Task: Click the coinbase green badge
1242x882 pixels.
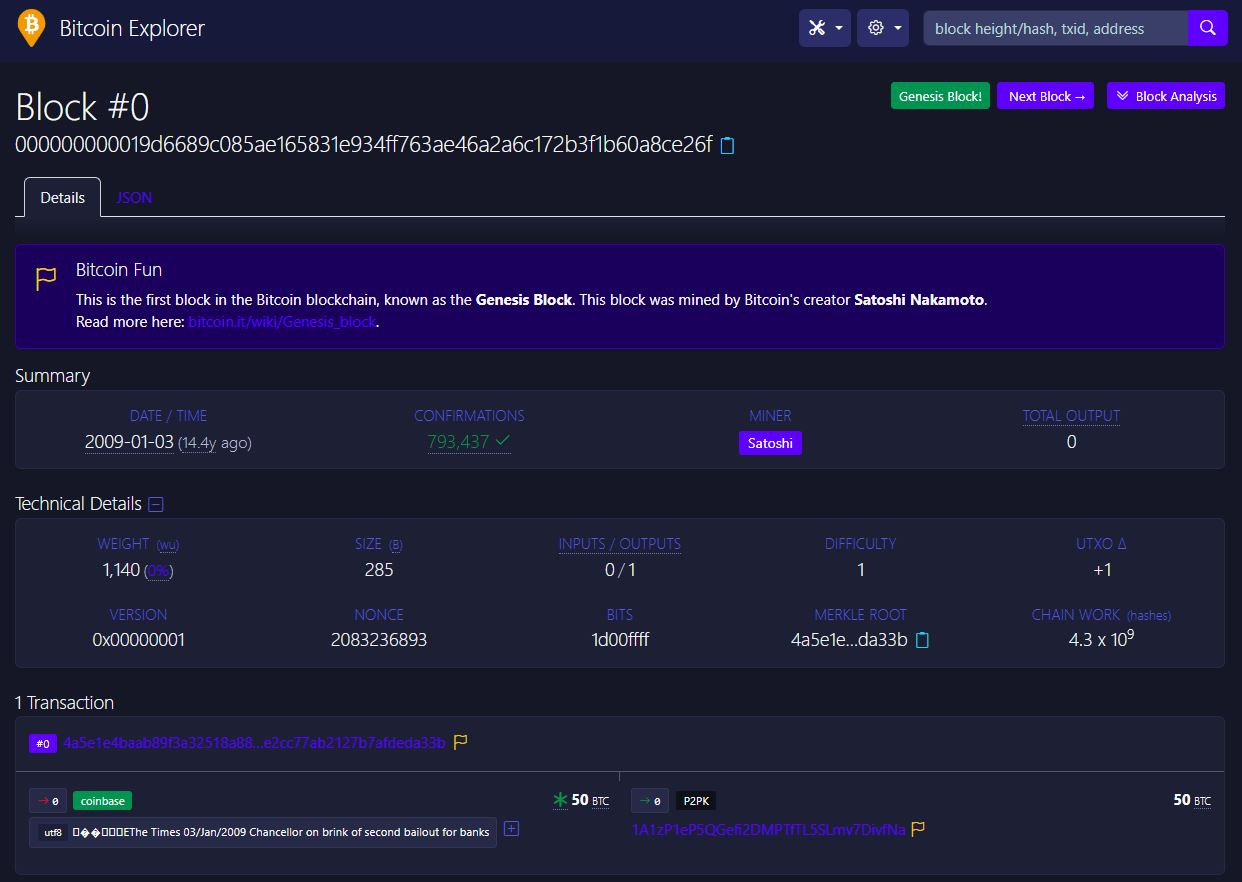Action: 102,801
